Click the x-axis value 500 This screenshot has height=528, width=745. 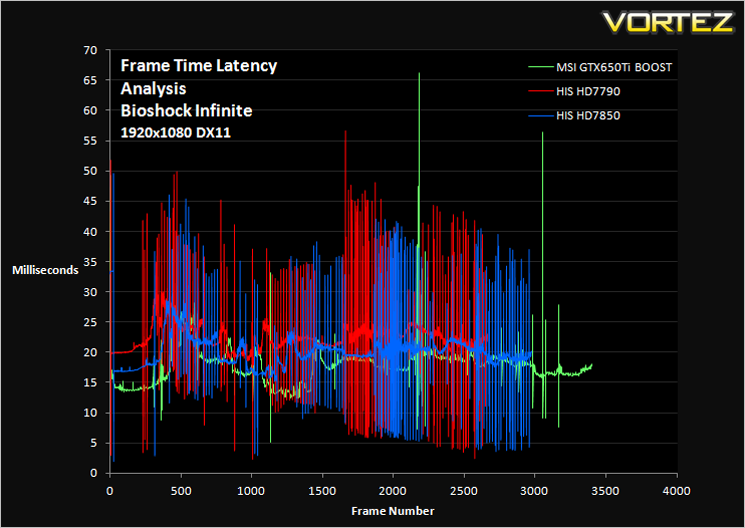181,491
